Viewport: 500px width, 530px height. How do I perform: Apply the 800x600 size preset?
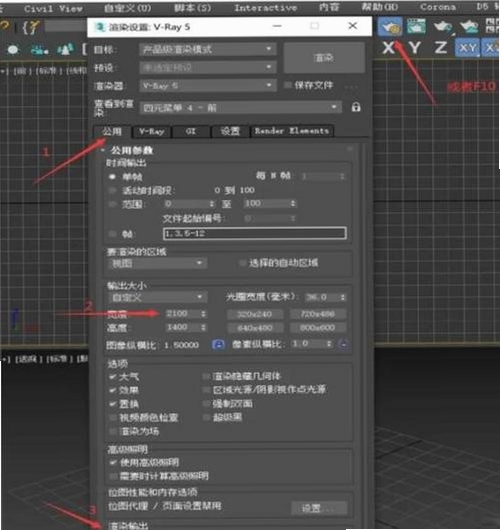point(318,328)
